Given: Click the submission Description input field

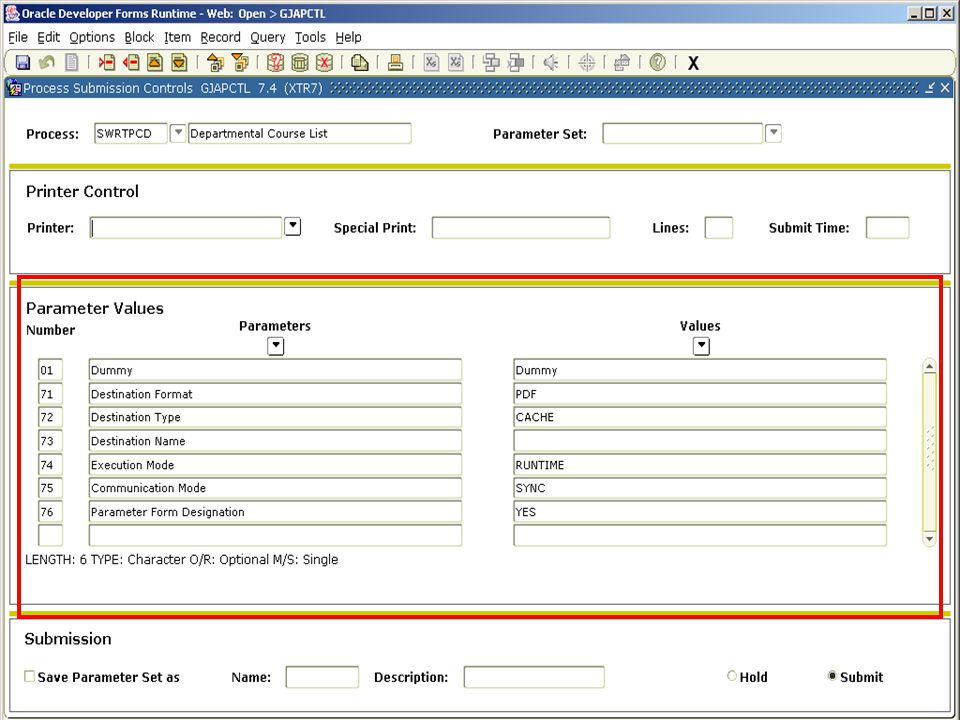Looking at the screenshot, I should coord(534,677).
